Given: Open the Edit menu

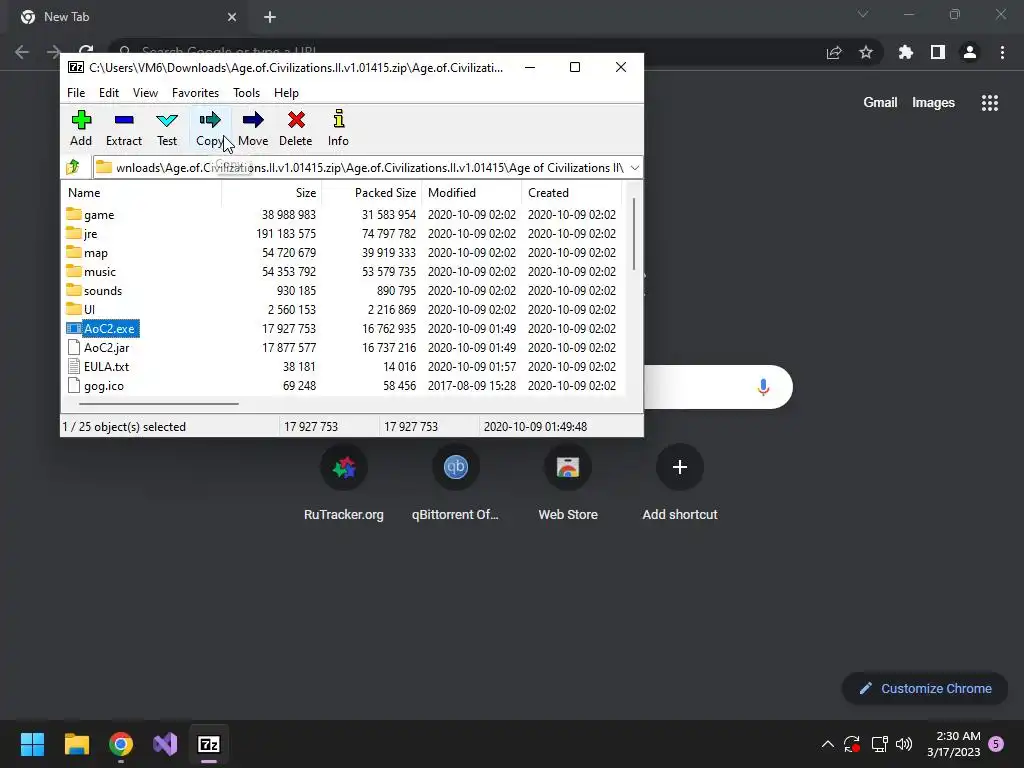Looking at the screenshot, I should click(109, 93).
